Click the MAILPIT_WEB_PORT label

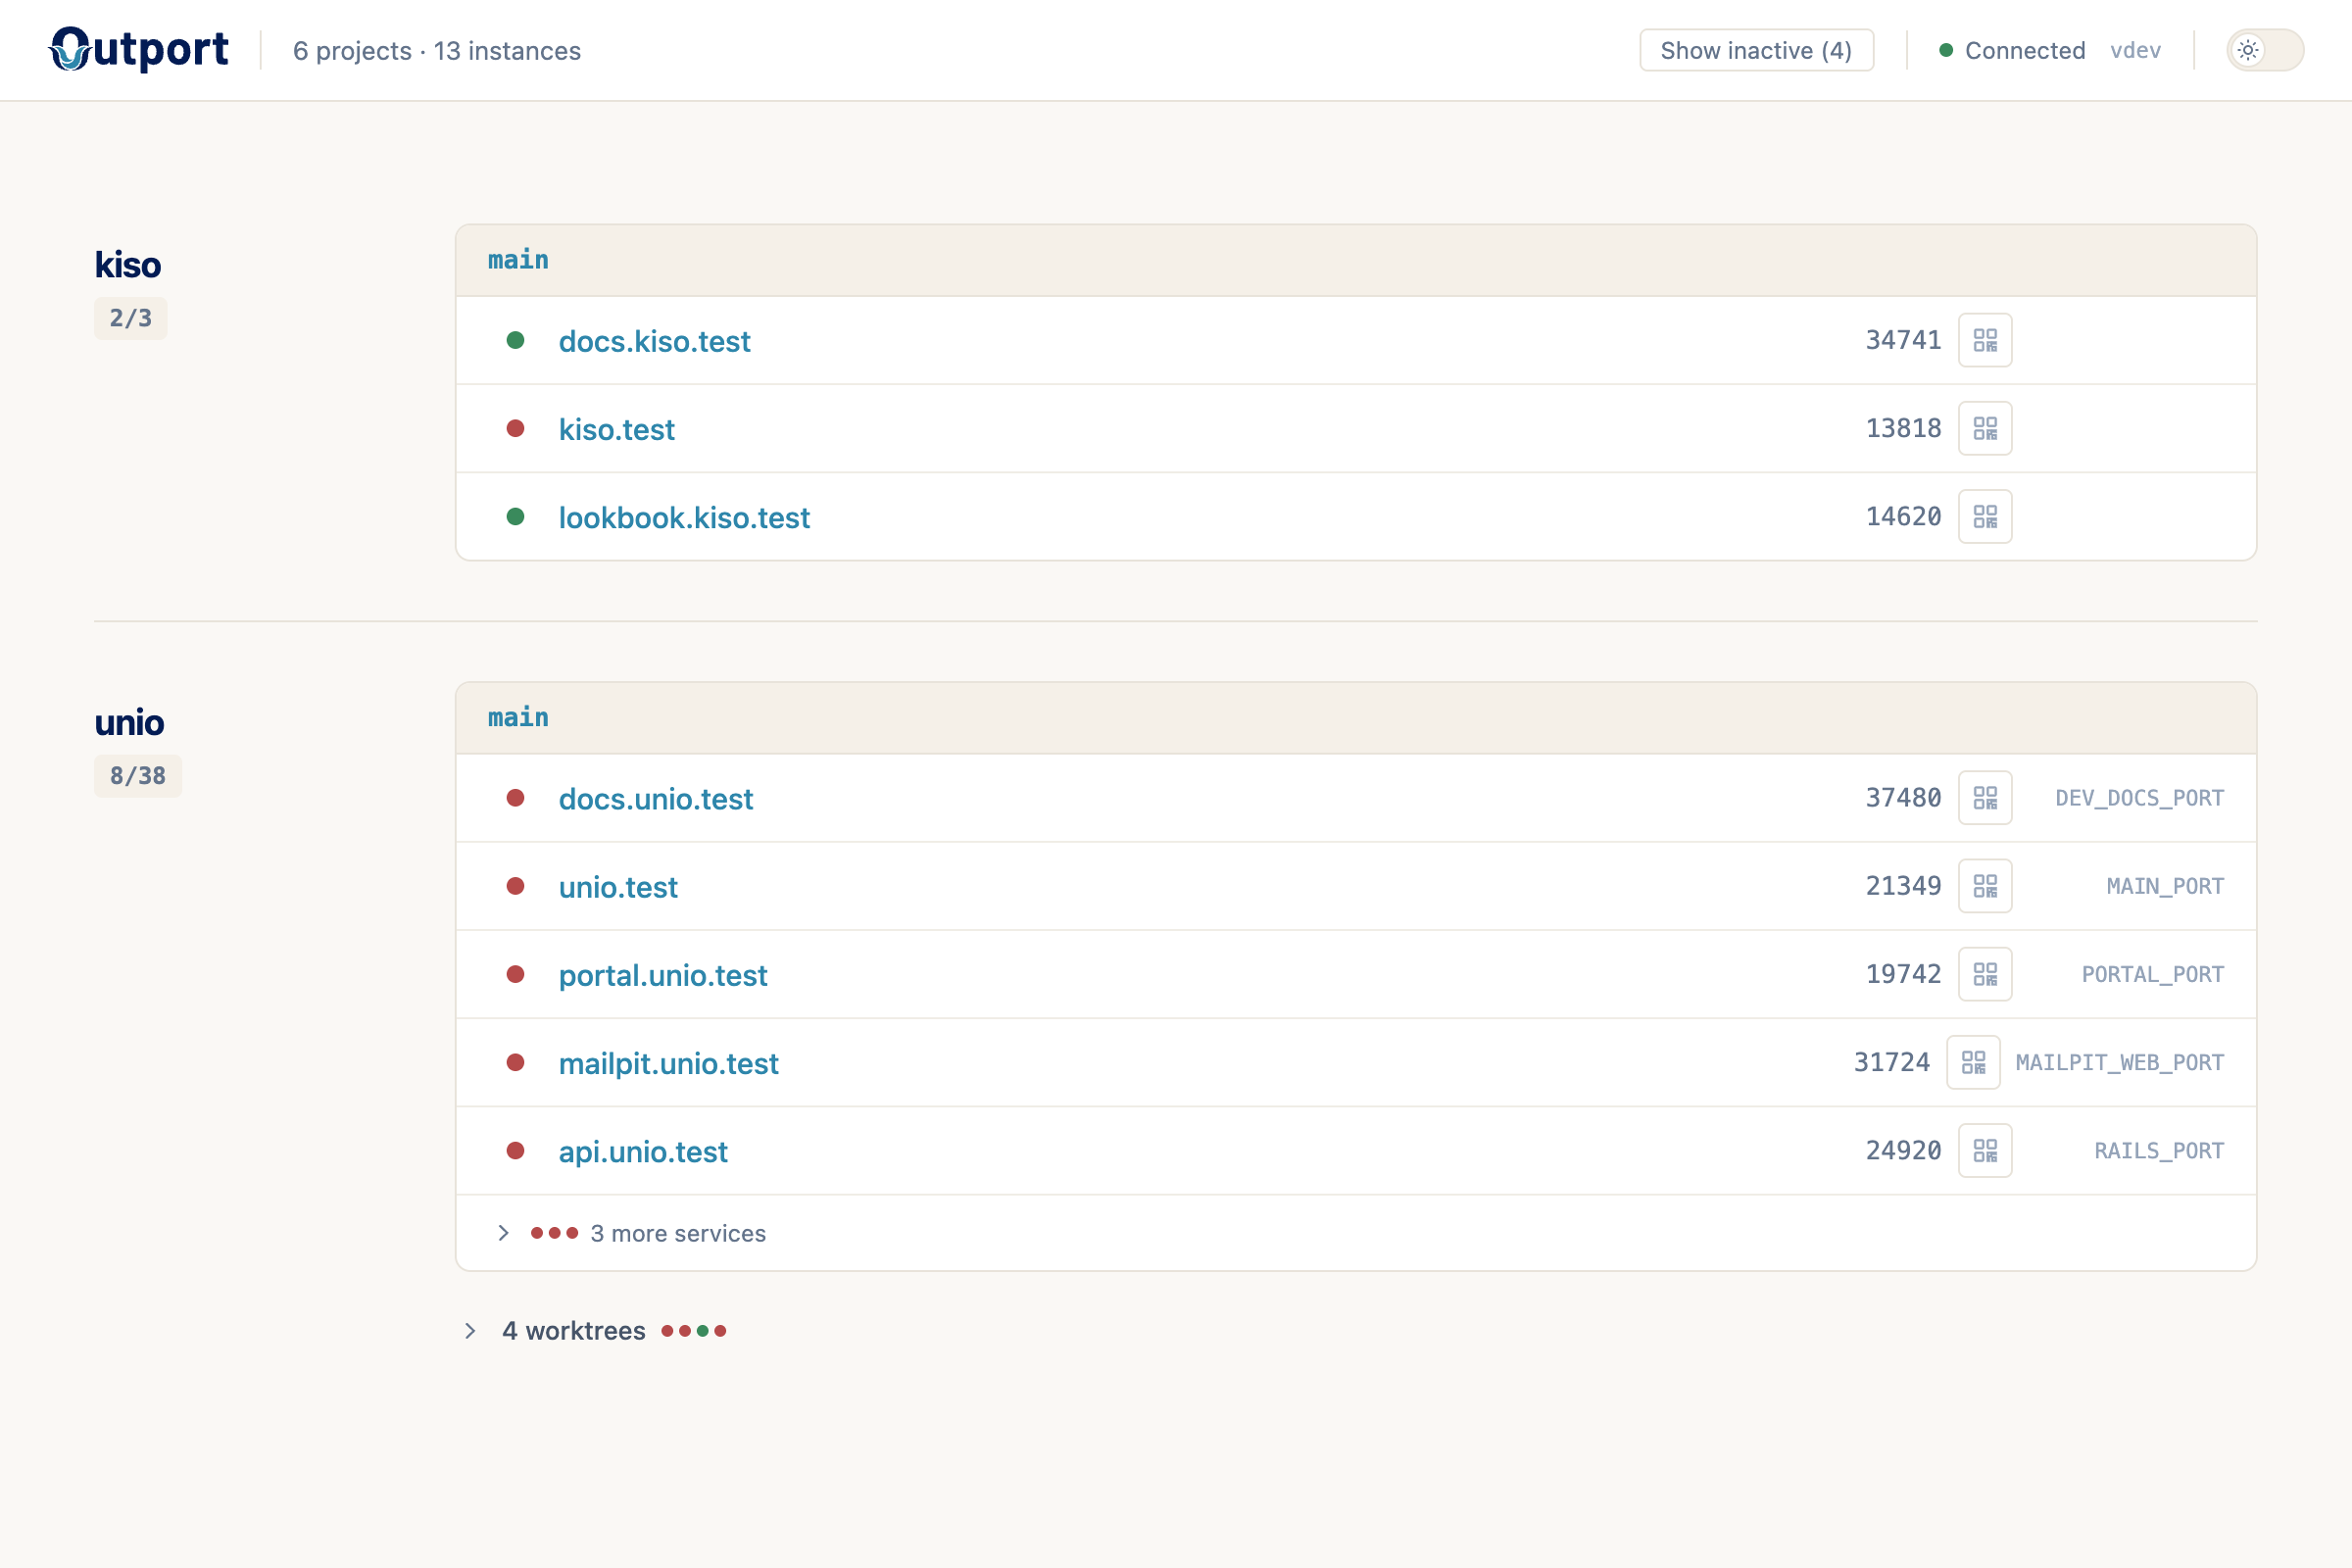(2119, 1062)
